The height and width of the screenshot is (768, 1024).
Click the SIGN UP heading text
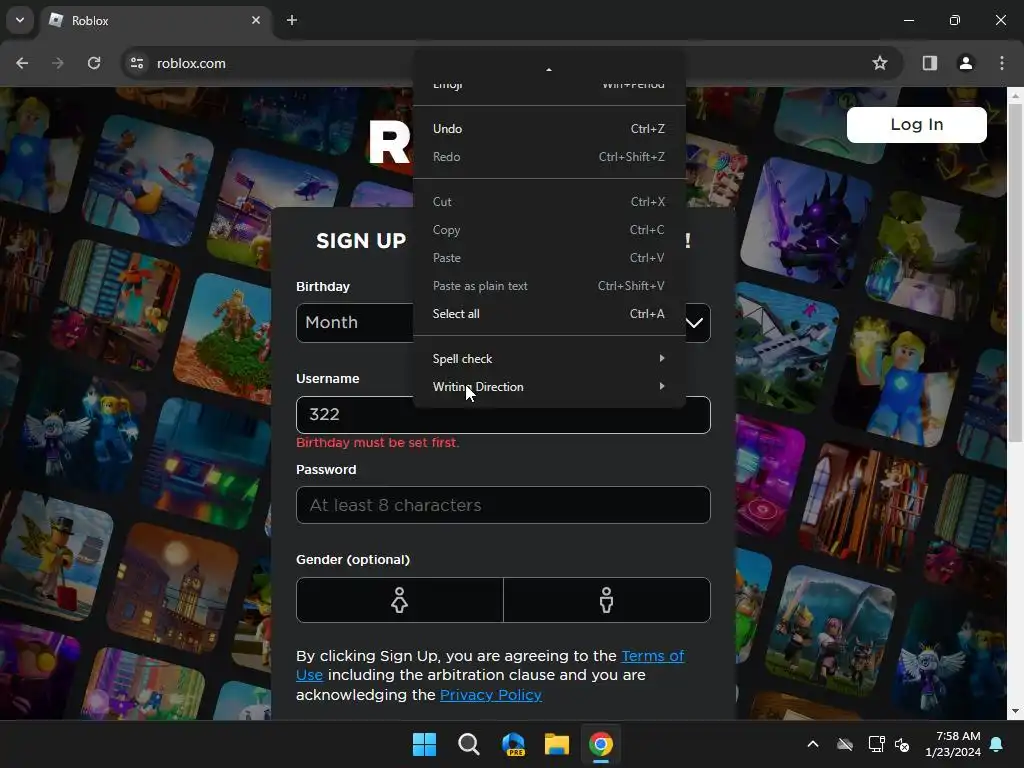(x=361, y=241)
